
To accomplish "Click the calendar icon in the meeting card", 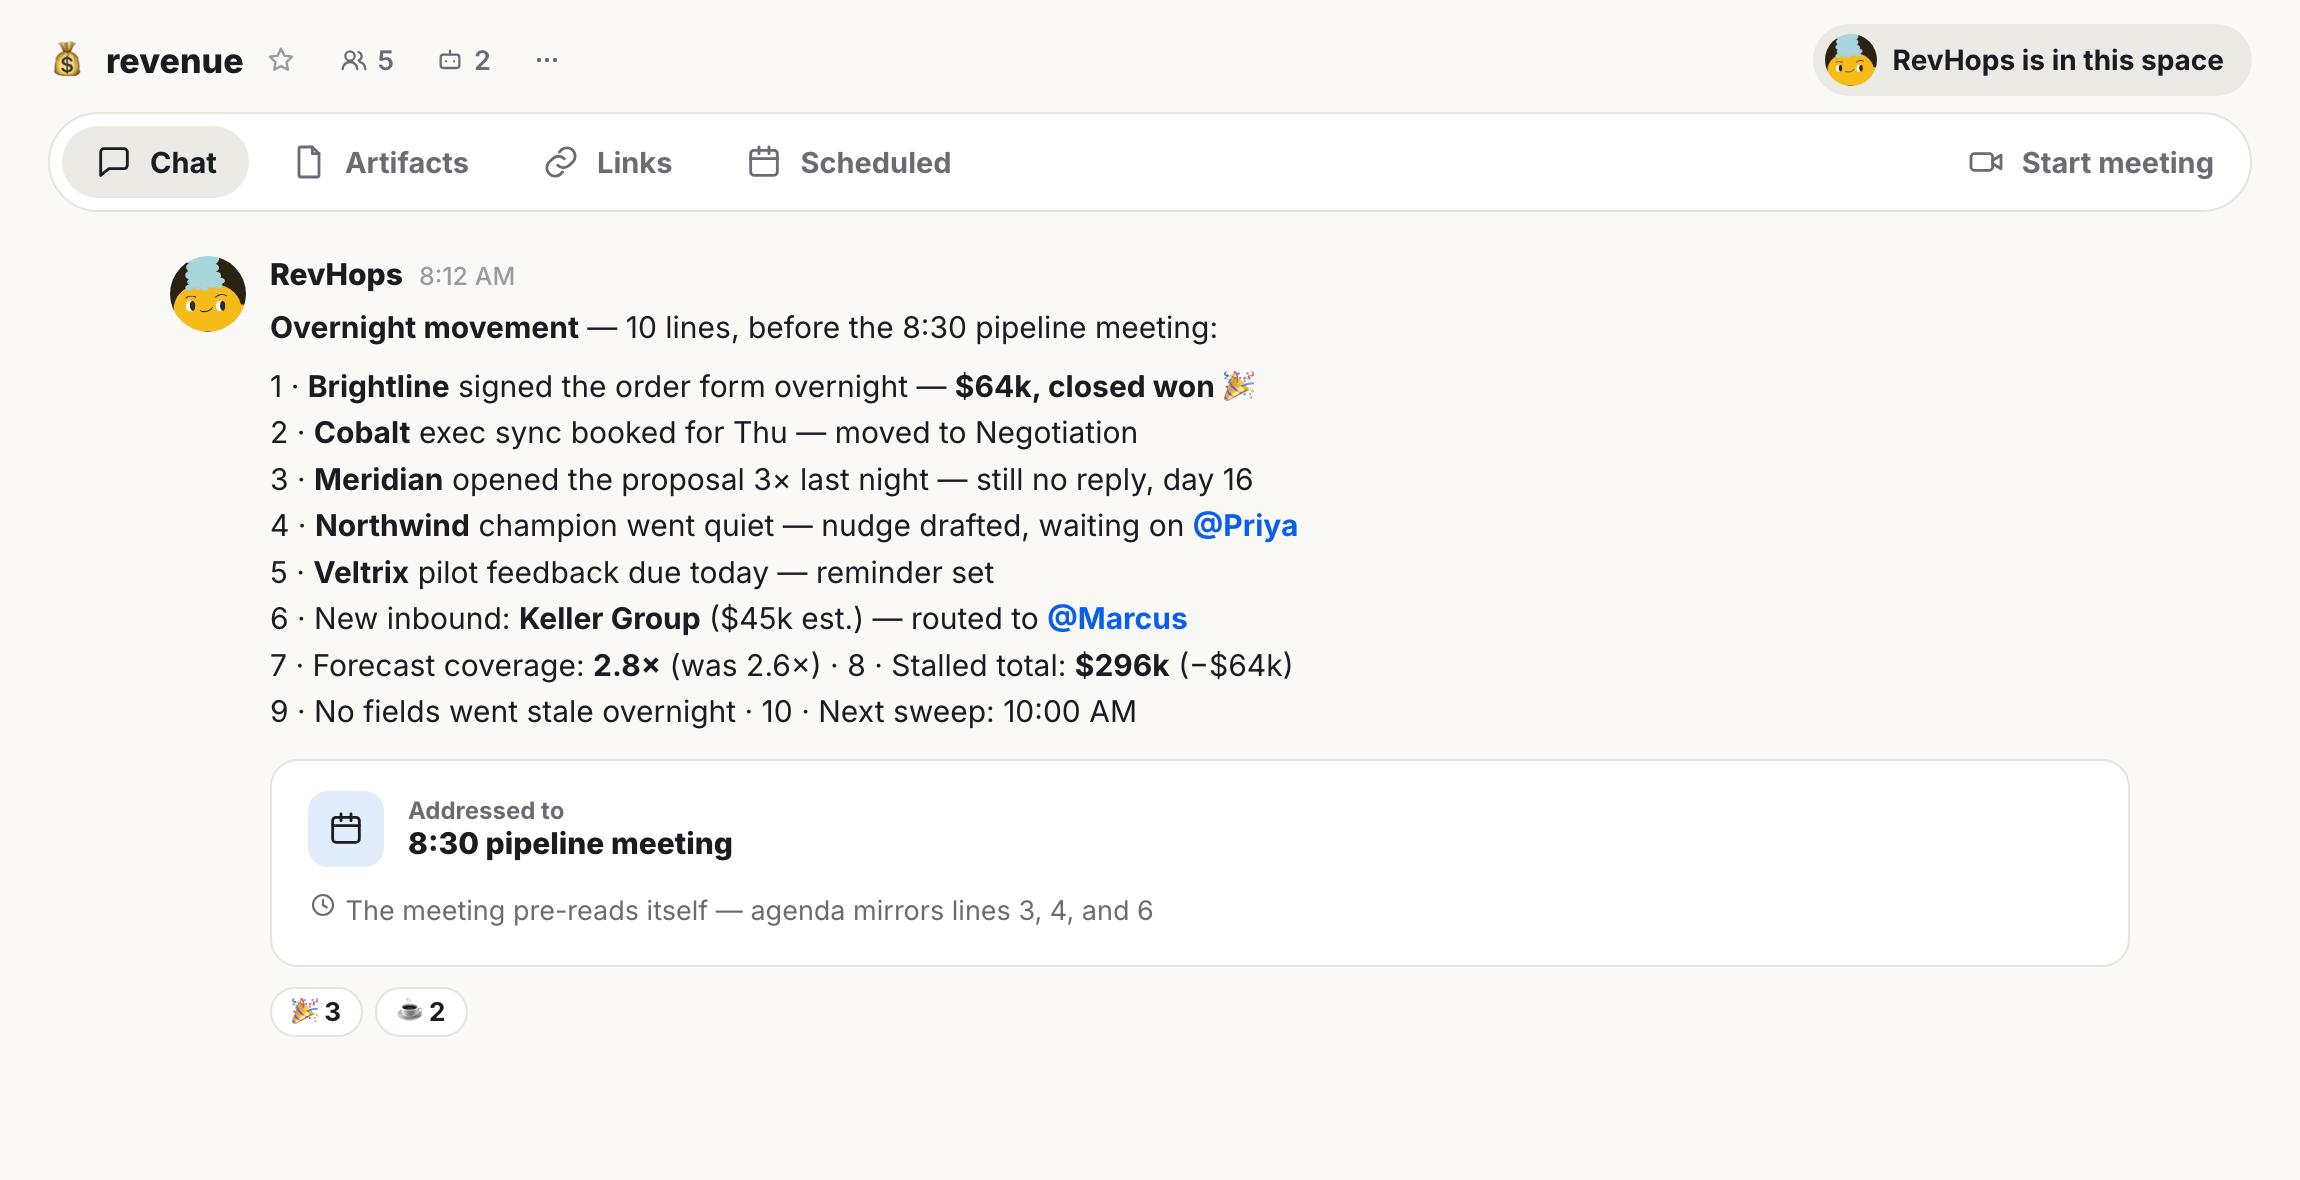I will 346,829.
